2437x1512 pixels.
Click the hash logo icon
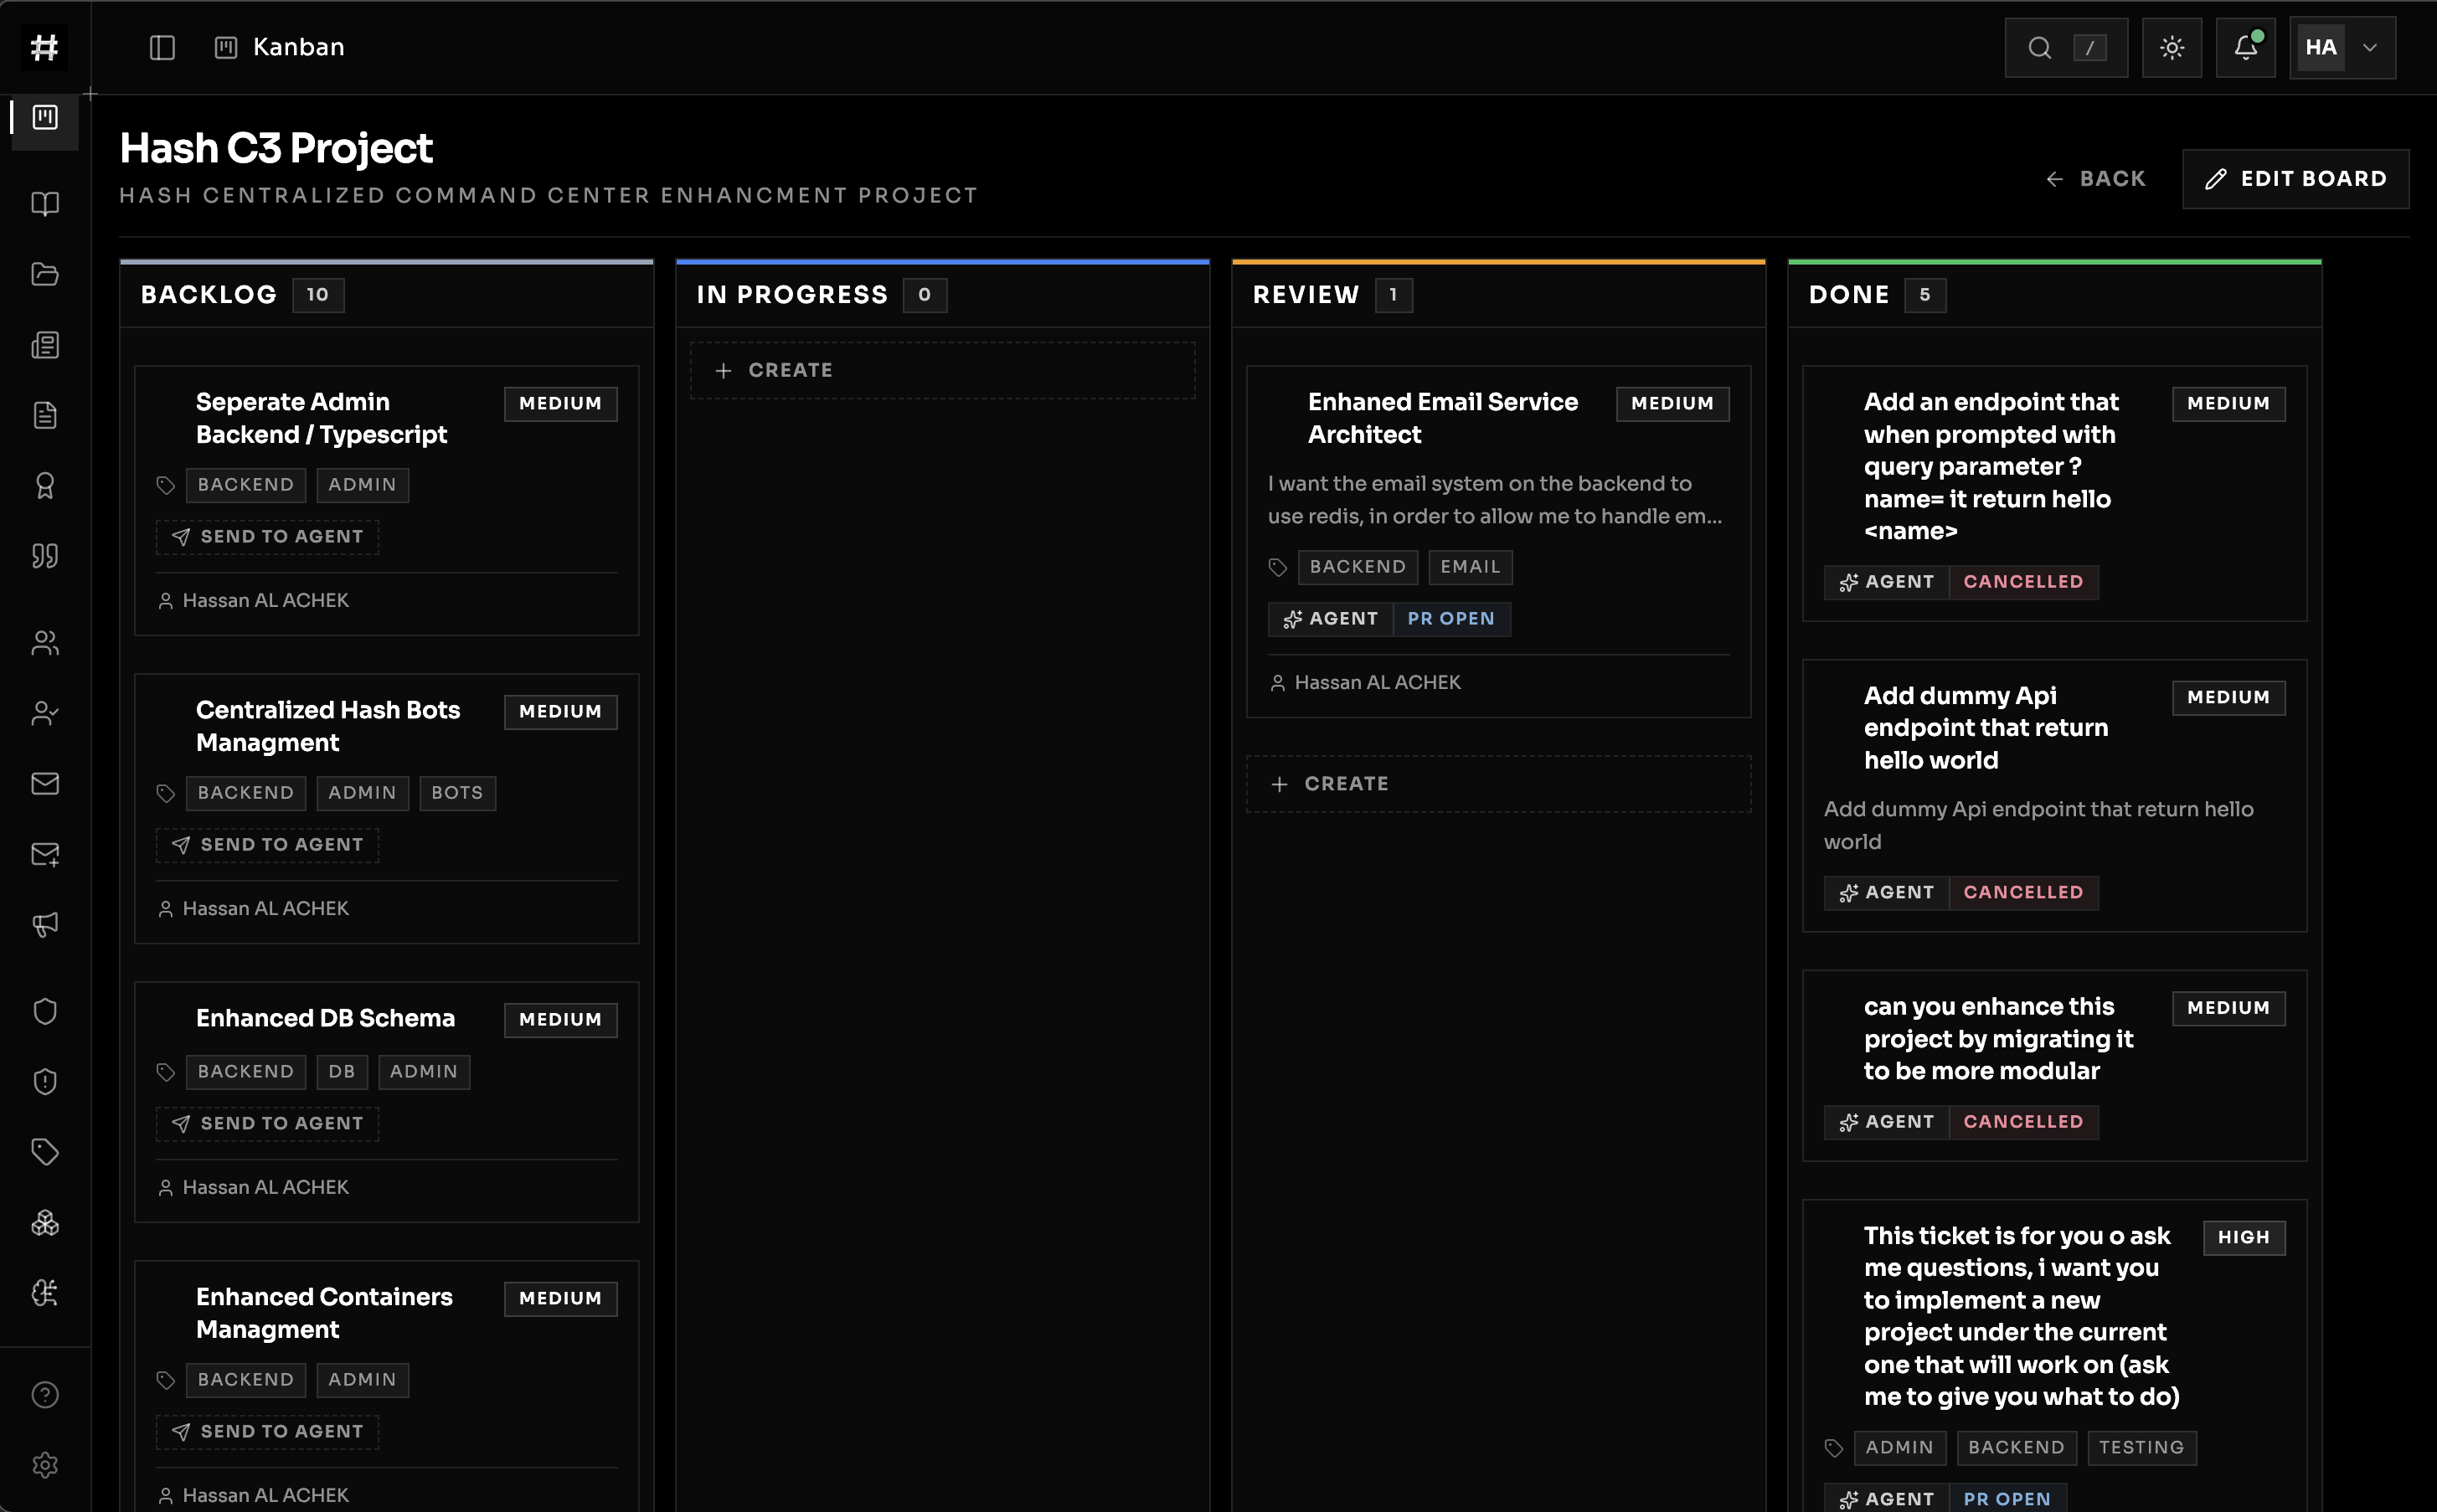pos(45,47)
